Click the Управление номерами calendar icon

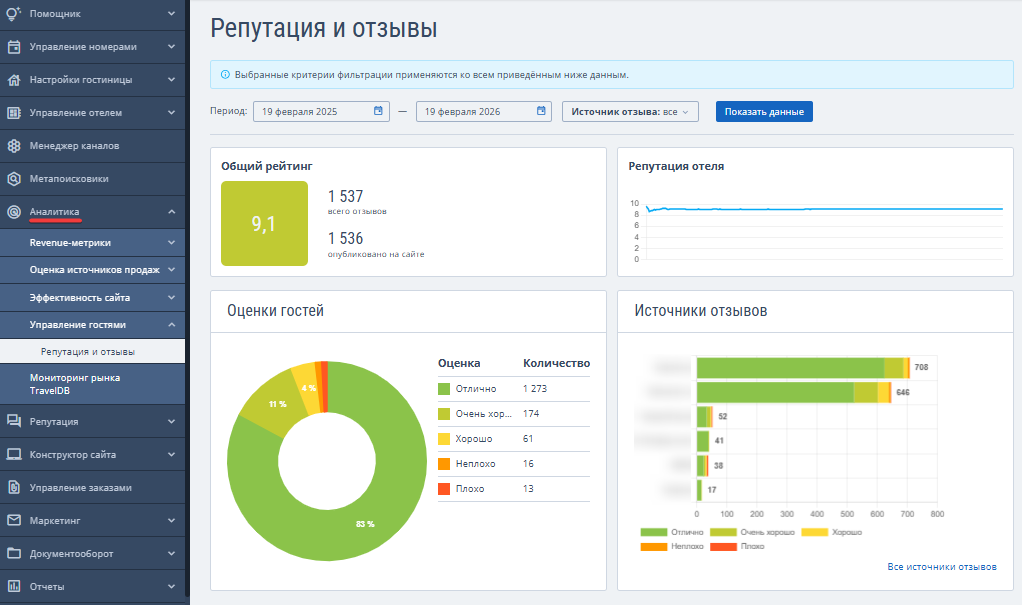coord(14,46)
